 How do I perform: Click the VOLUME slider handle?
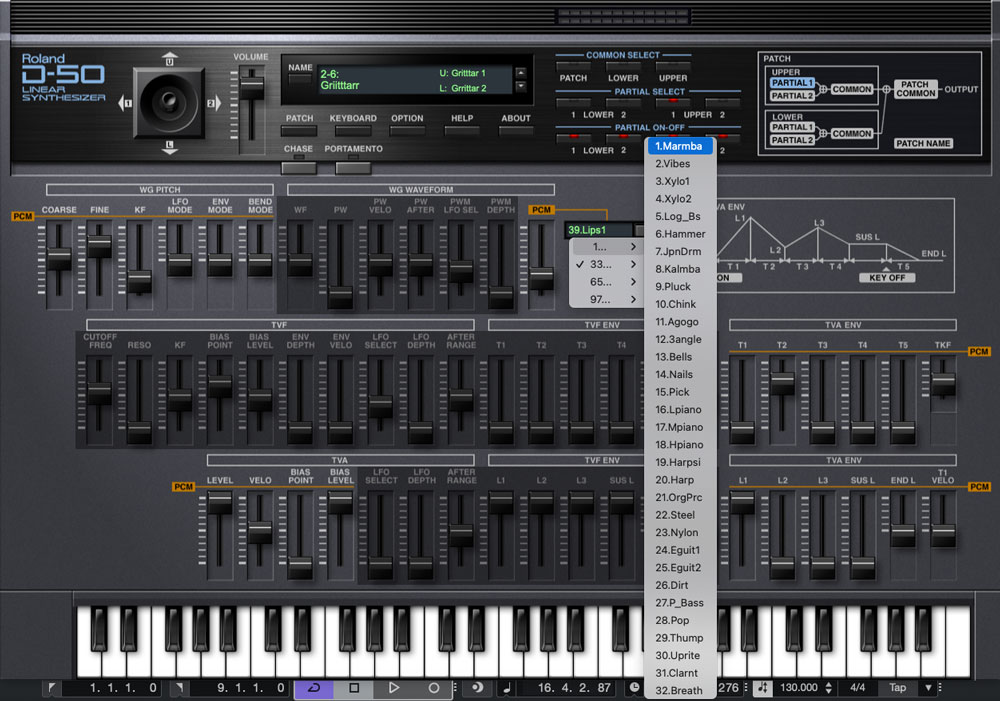point(251,87)
